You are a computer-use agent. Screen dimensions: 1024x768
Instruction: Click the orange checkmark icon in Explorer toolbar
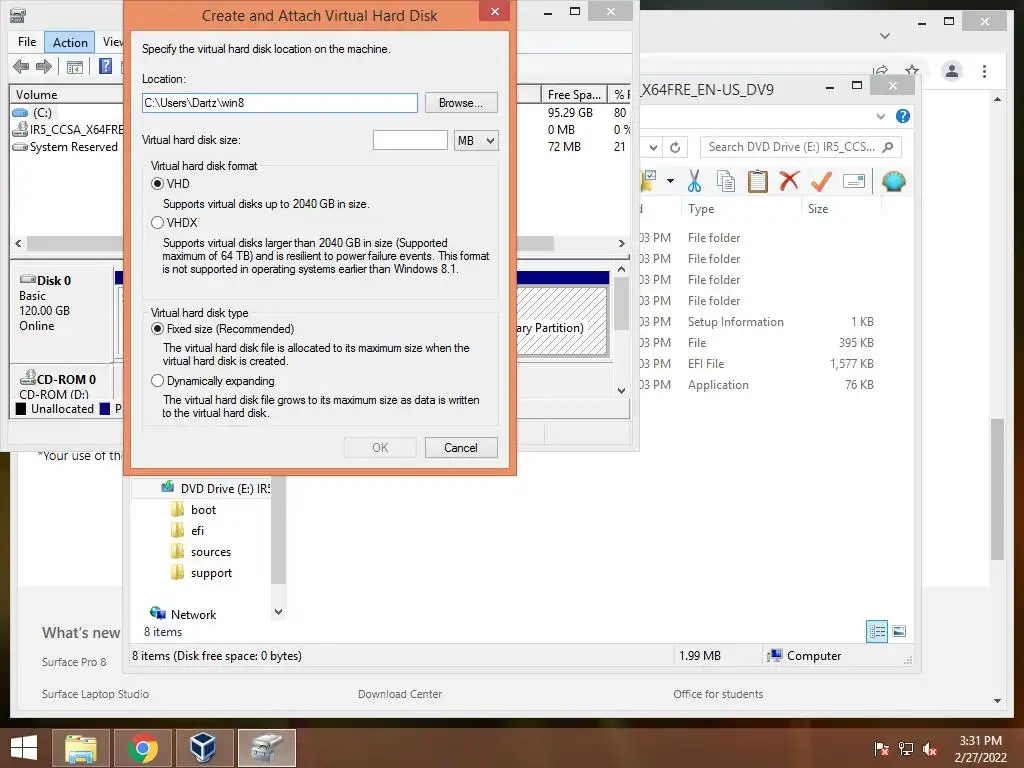[821, 181]
